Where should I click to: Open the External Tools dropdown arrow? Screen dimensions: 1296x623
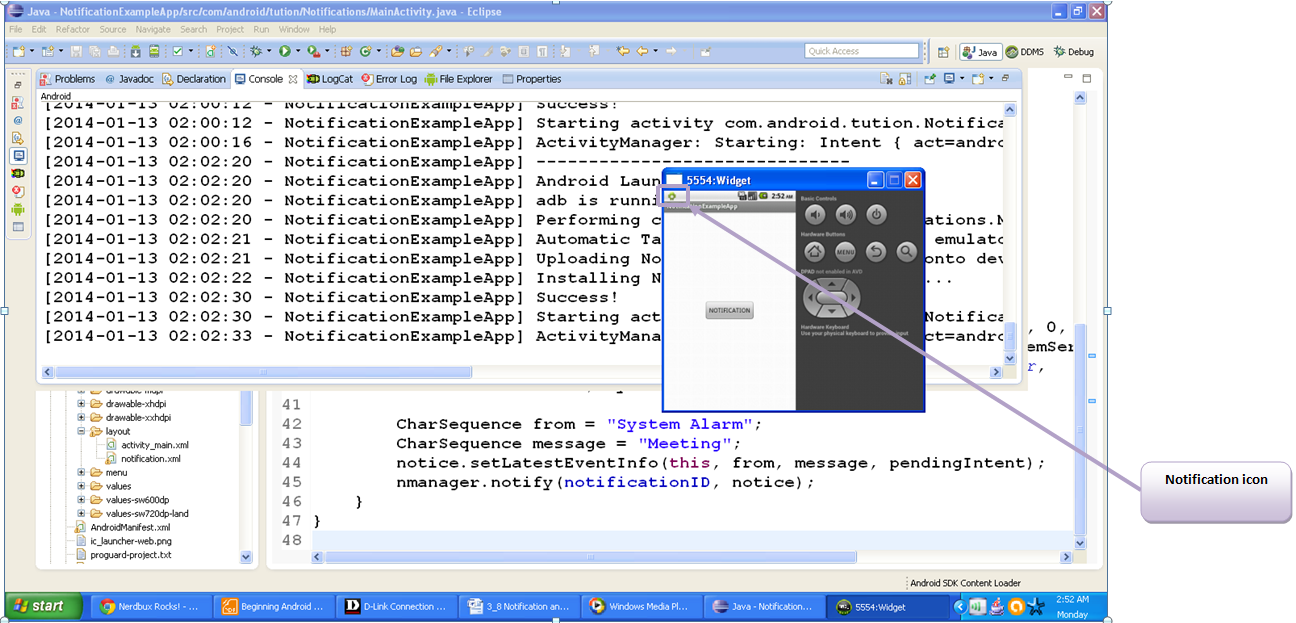coord(327,51)
